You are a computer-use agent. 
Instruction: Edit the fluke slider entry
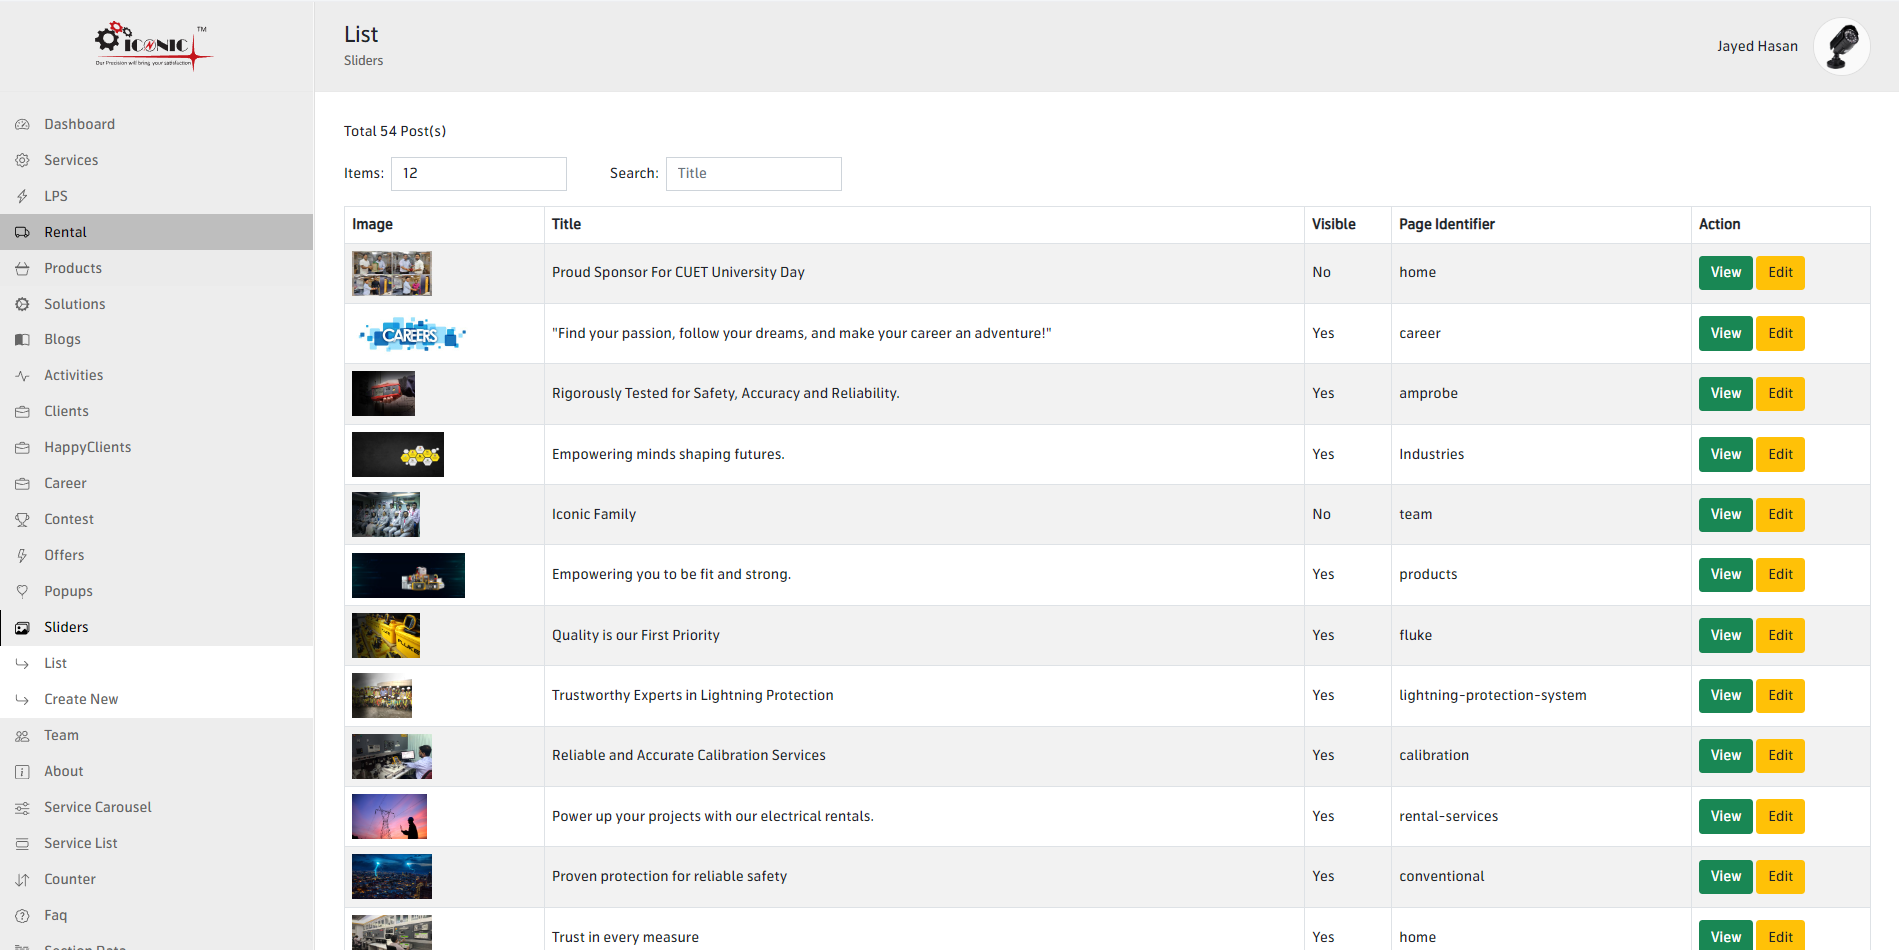tap(1780, 635)
